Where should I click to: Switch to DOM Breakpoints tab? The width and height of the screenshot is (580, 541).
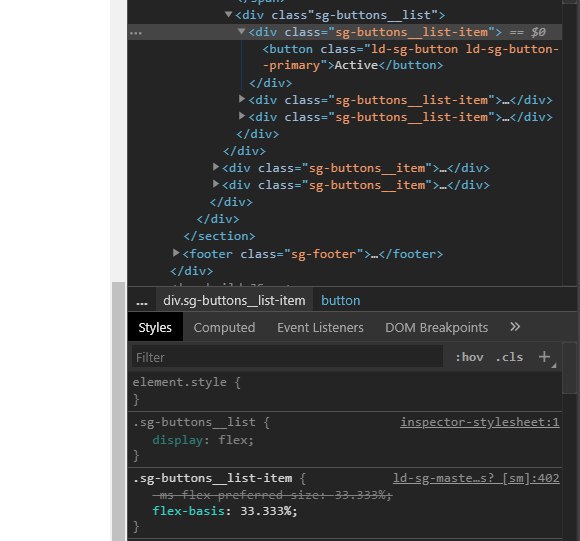tap(436, 327)
